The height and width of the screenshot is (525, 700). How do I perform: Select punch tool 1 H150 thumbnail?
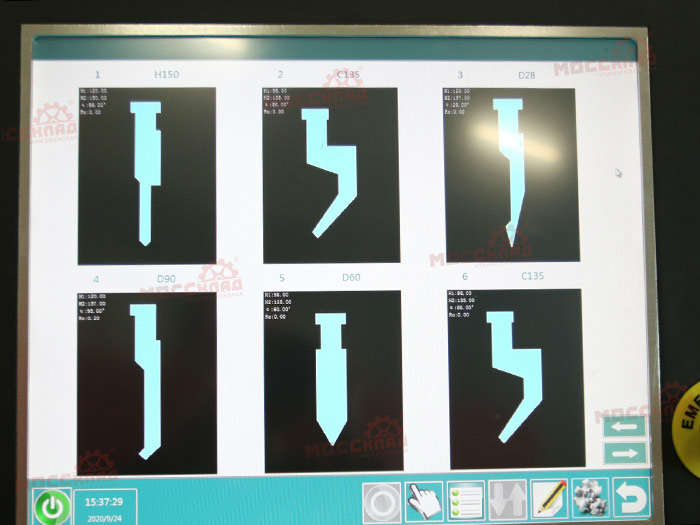click(147, 175)
